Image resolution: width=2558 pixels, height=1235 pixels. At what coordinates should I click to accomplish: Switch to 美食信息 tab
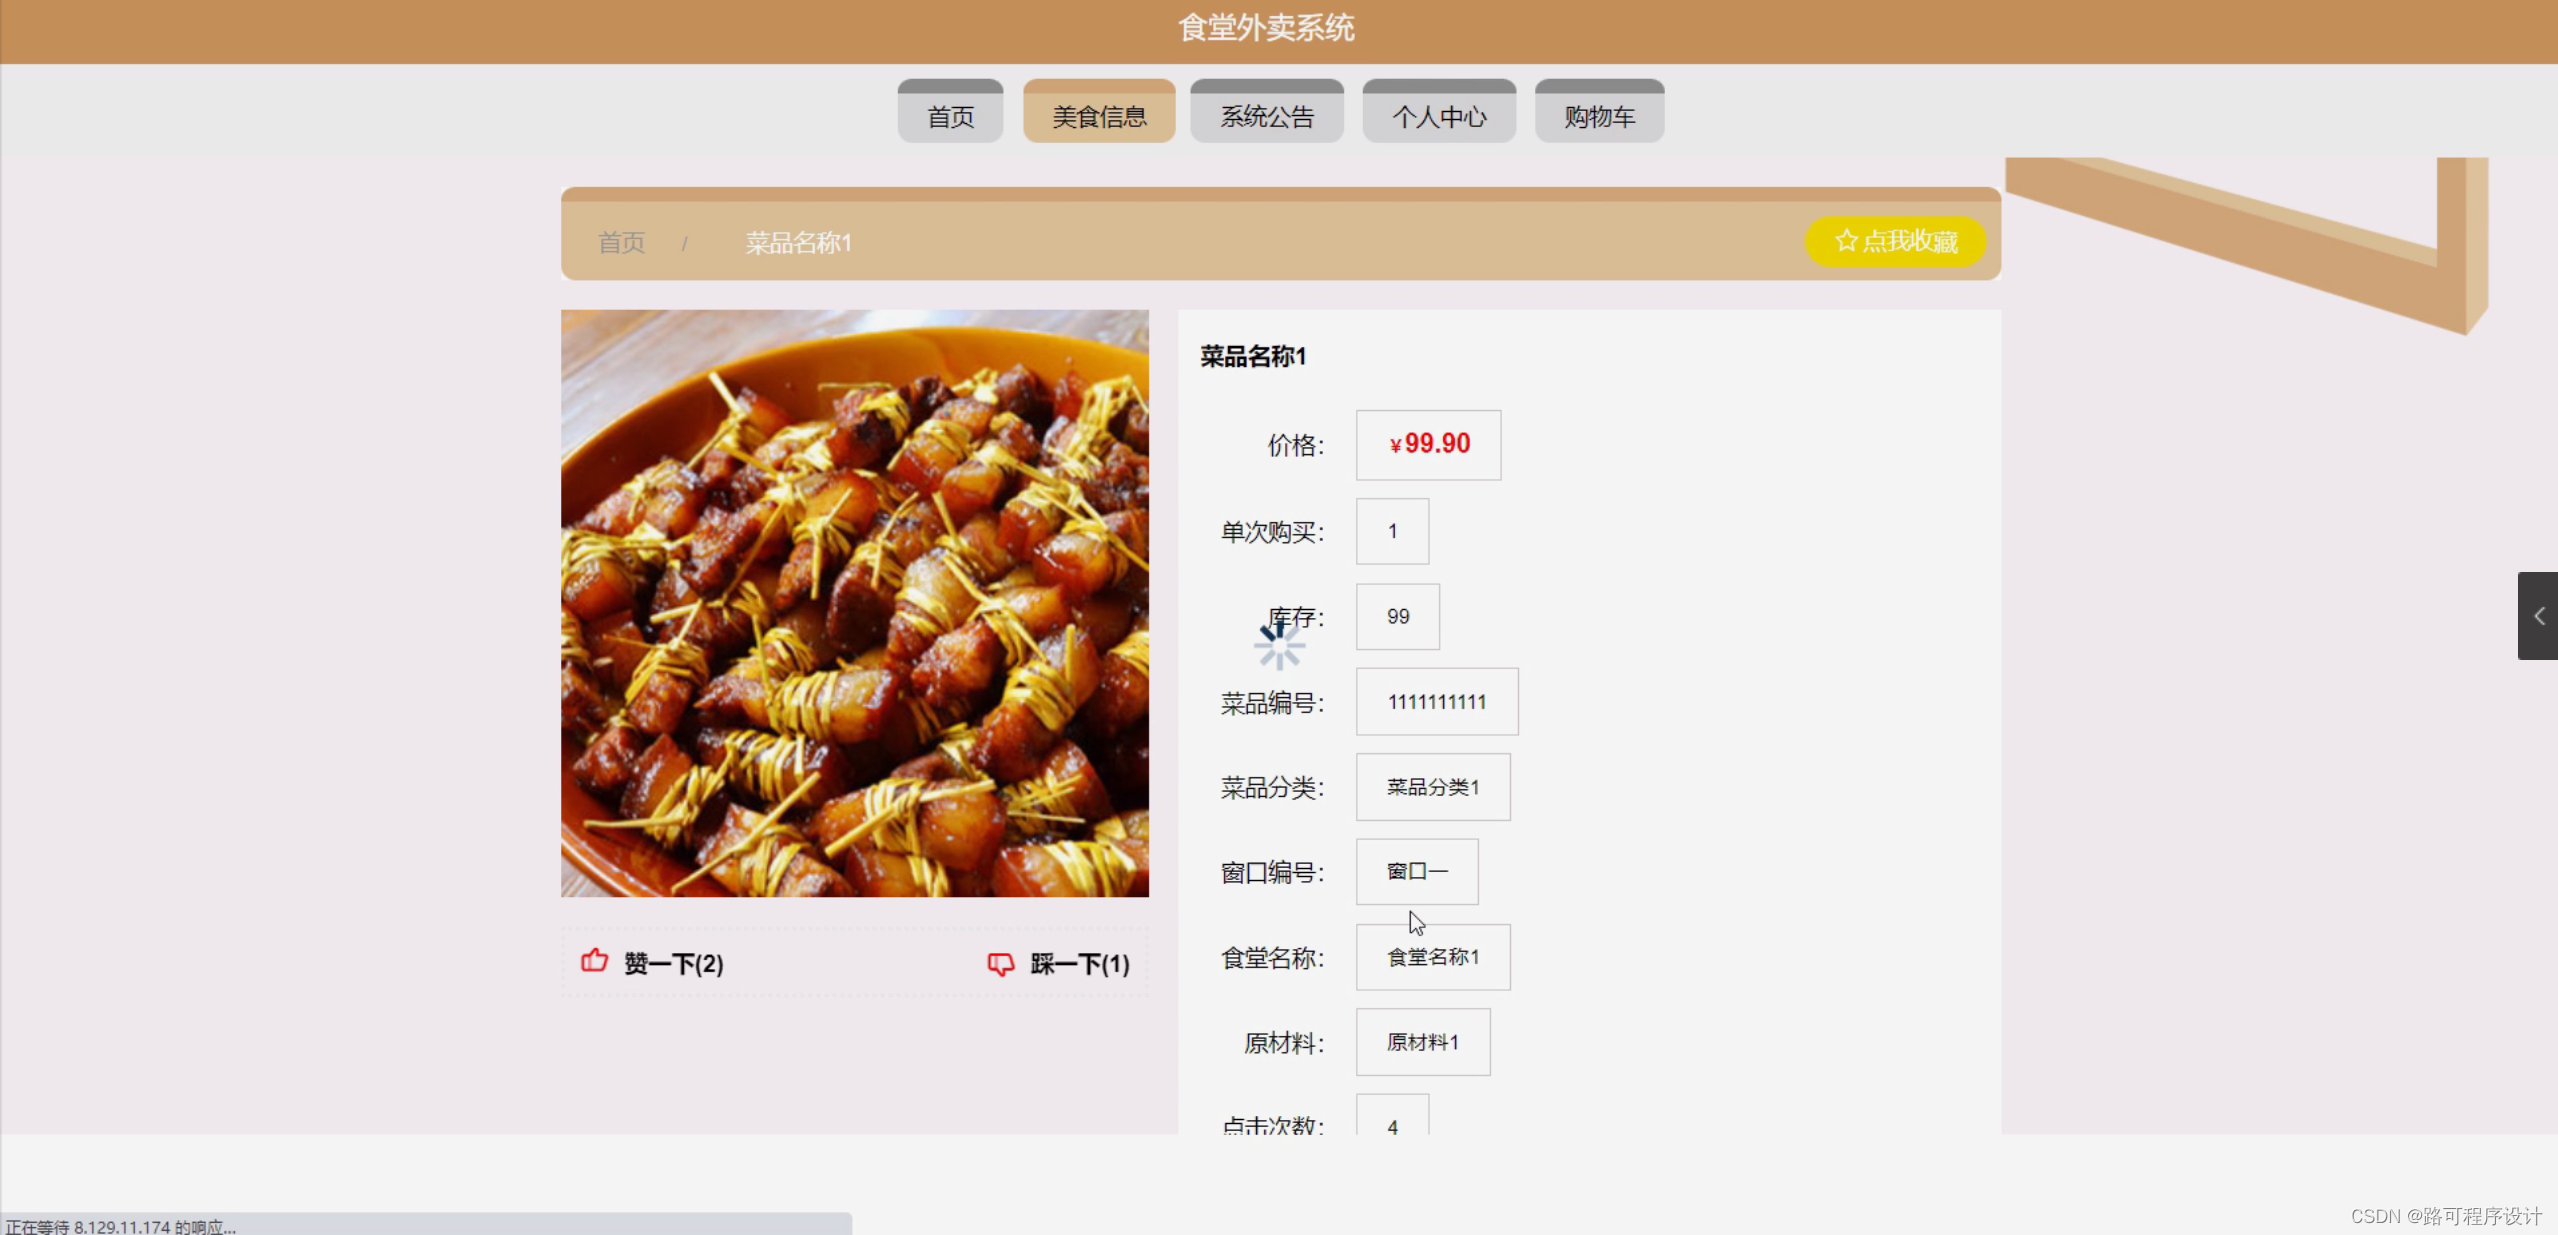1098,116
